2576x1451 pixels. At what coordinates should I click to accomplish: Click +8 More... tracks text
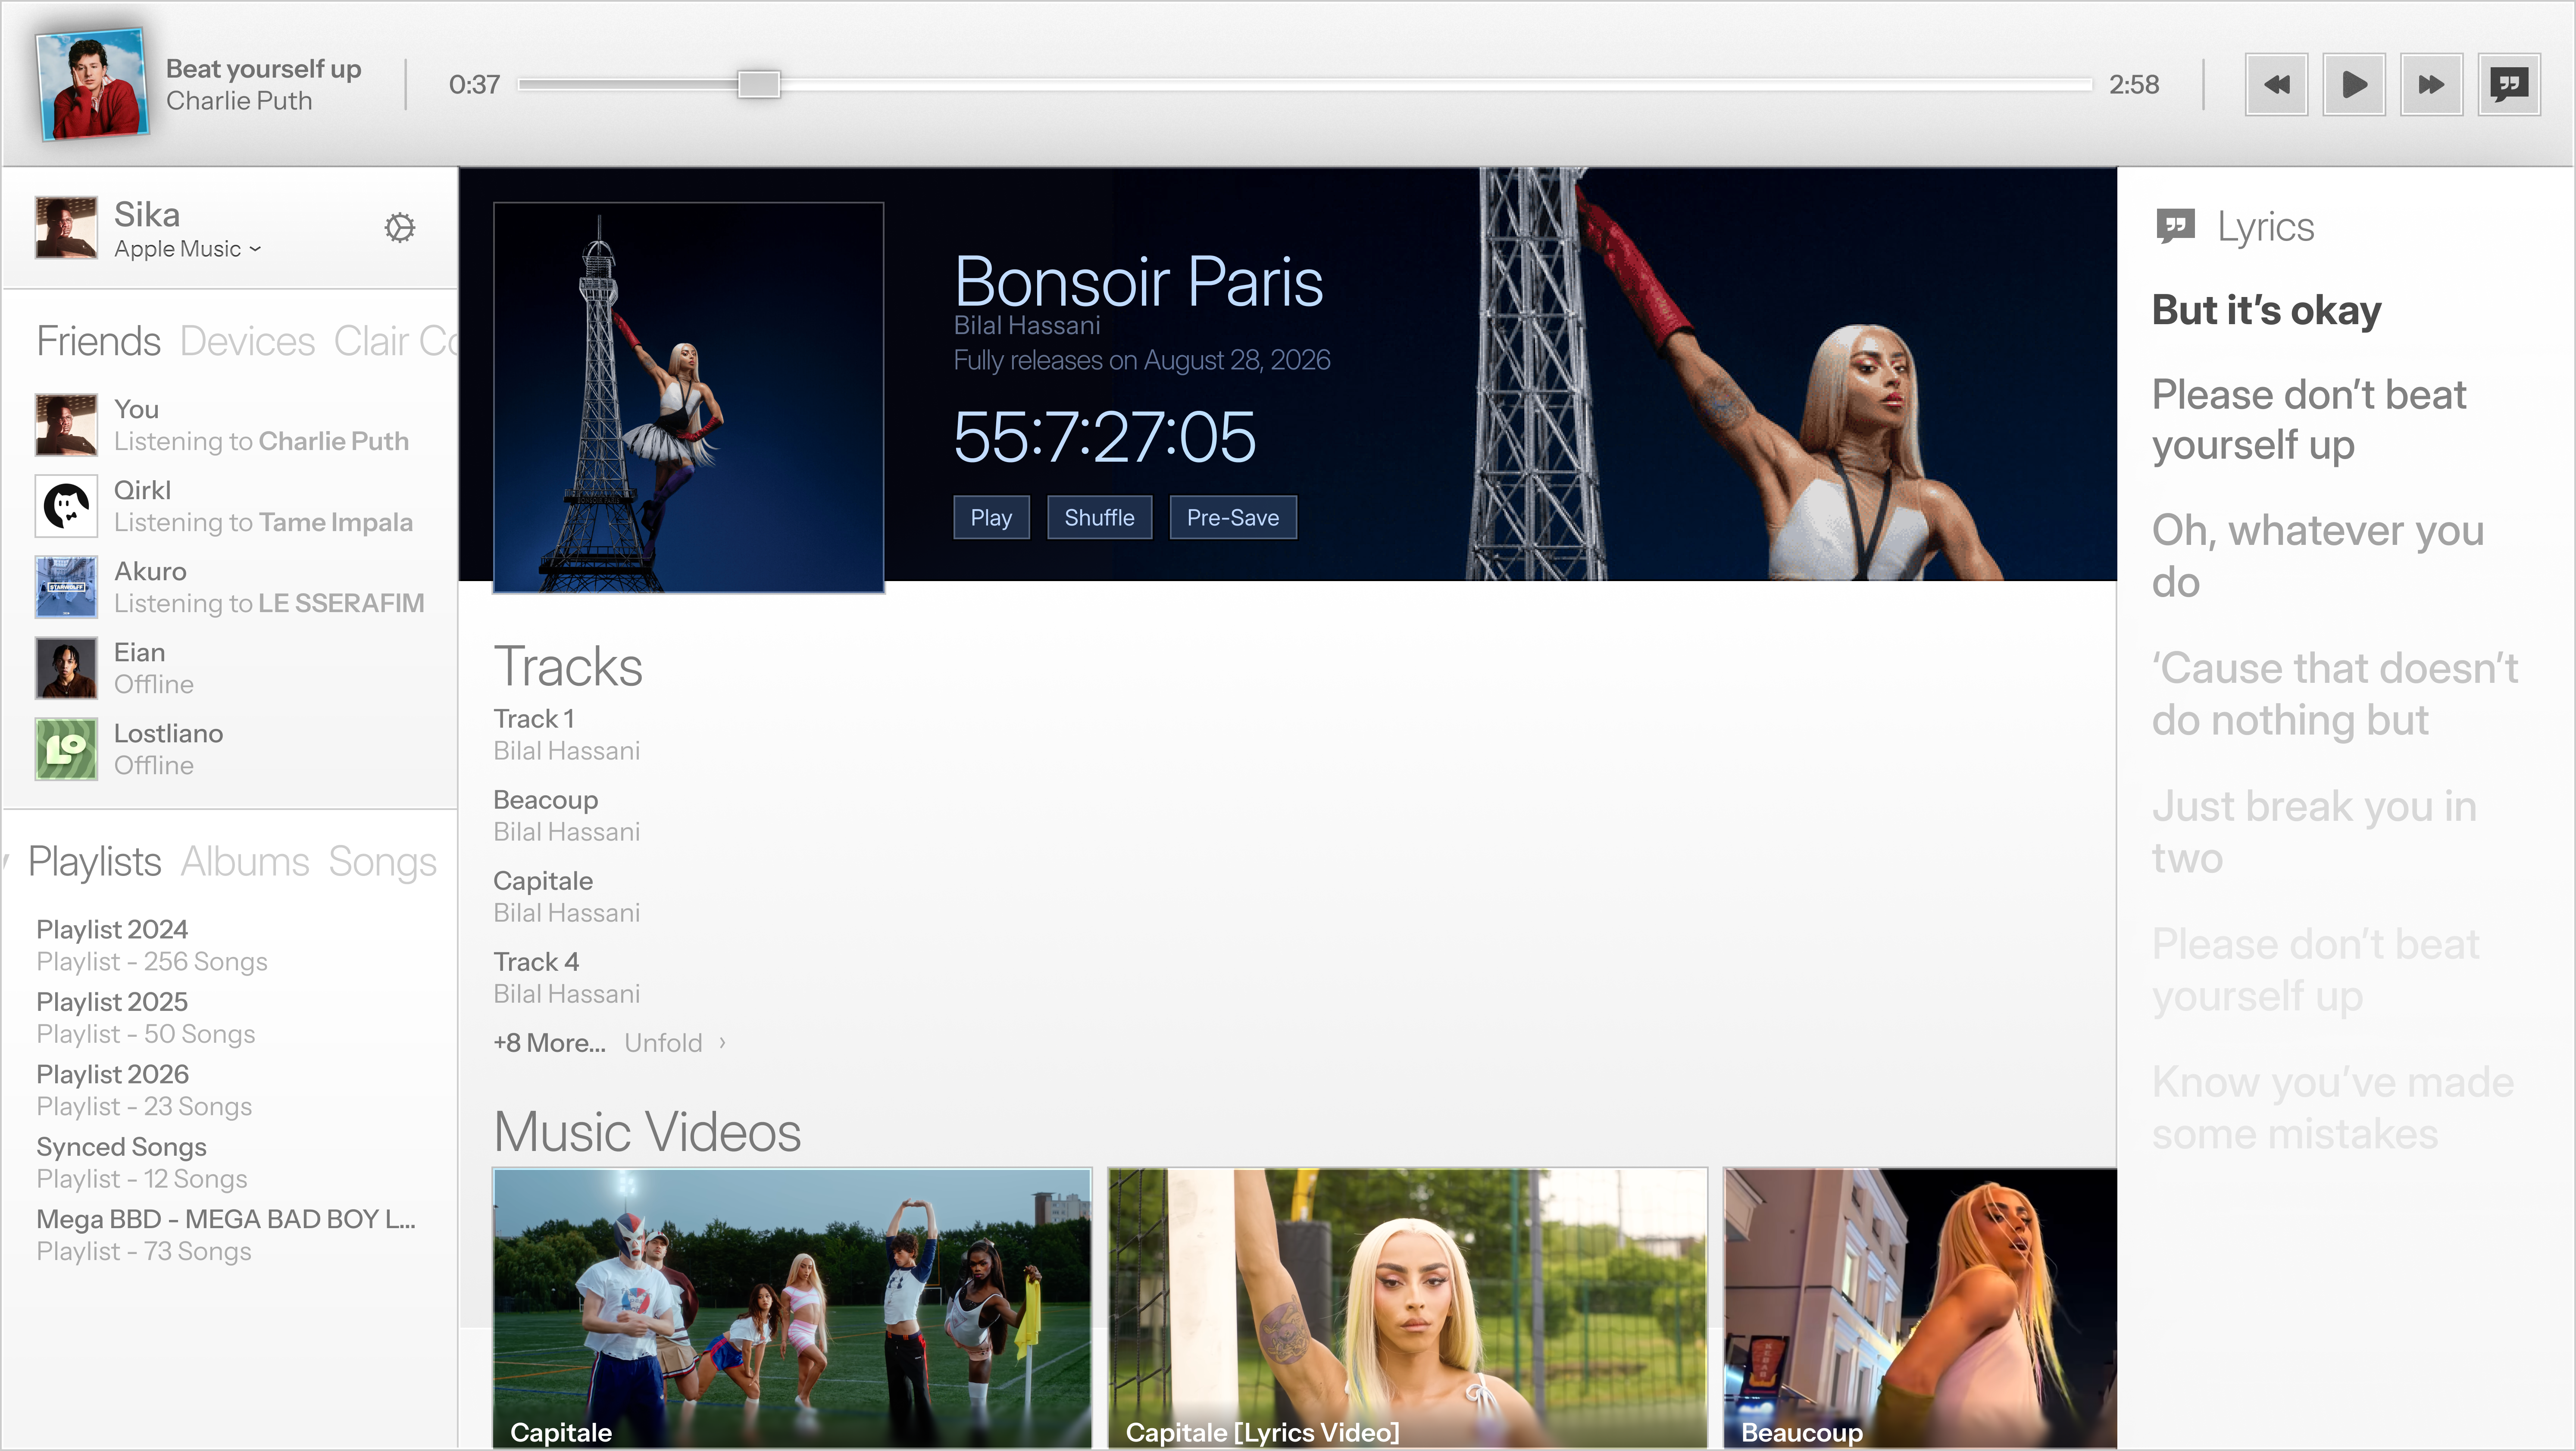click(x=549, y=1043)
